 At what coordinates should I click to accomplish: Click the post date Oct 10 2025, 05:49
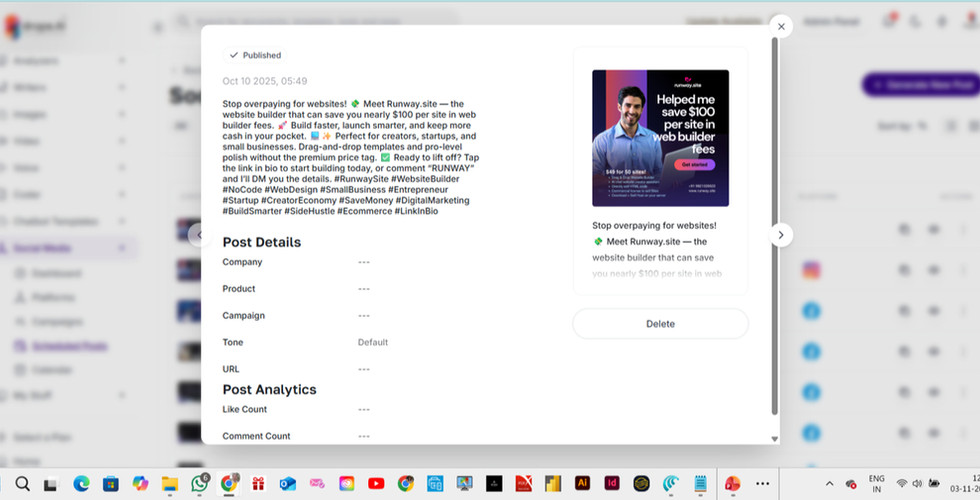265,81
